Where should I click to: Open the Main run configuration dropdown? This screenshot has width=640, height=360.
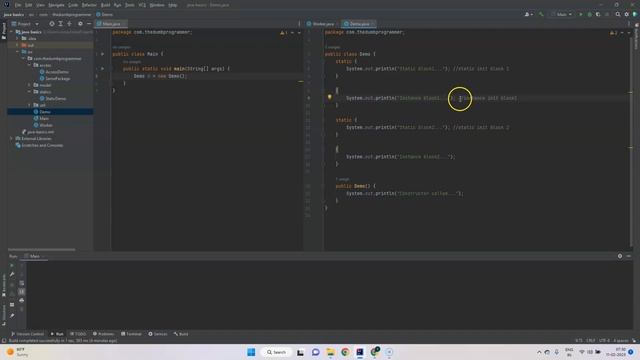pos(562,14)
